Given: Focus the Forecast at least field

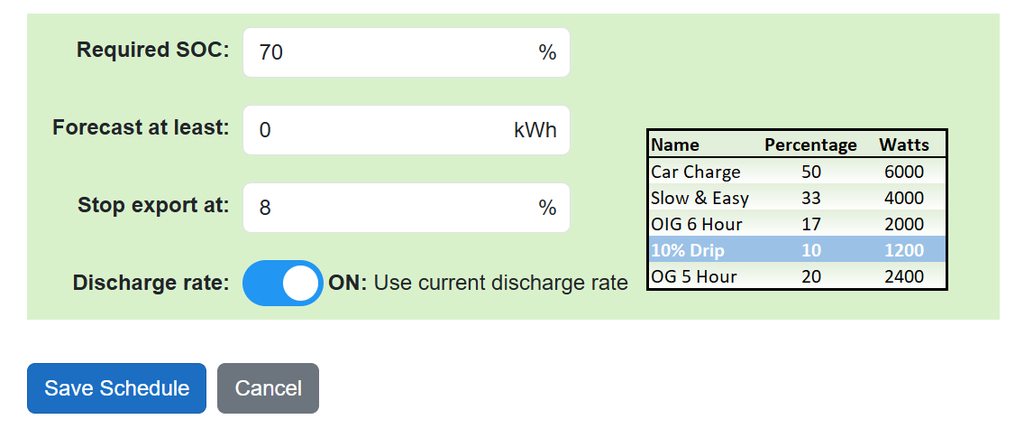Looking at the screenshot, I should coord(380,130).
